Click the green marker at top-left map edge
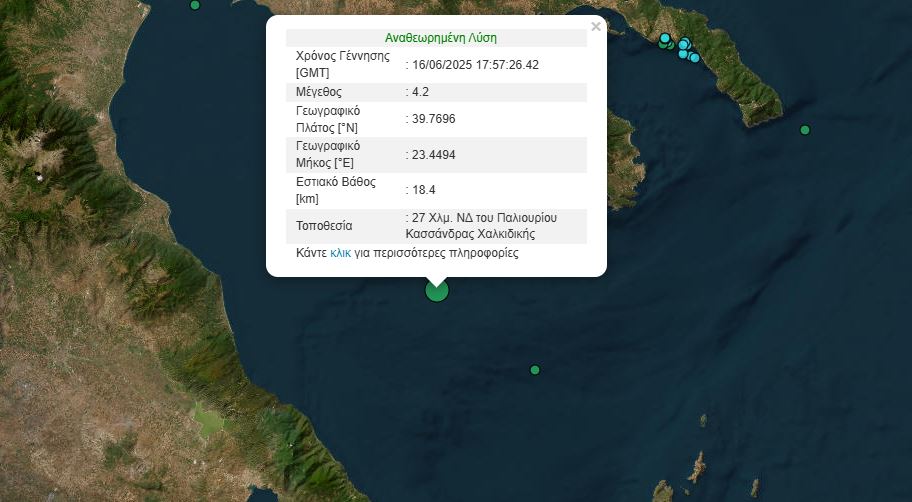The width and height of the screenshot is (912, 502). (x=195, y=5)
